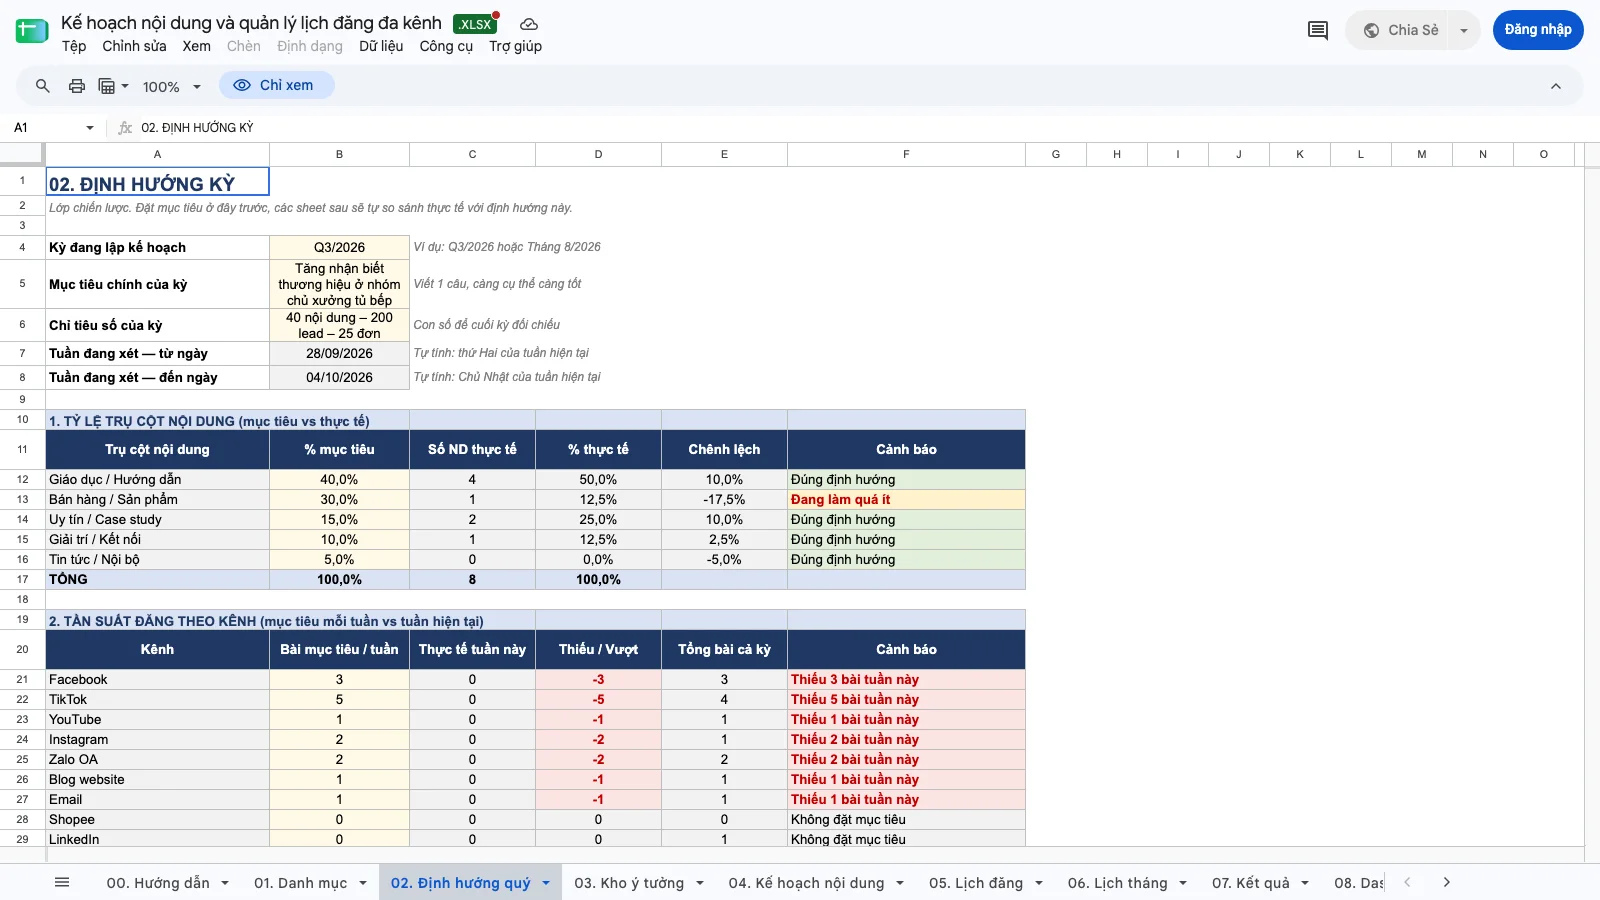Select the 'Bán hàng / Sản phẩm' cell
This screenshot has width=1600, height=900.
click(x=157, y=499)
